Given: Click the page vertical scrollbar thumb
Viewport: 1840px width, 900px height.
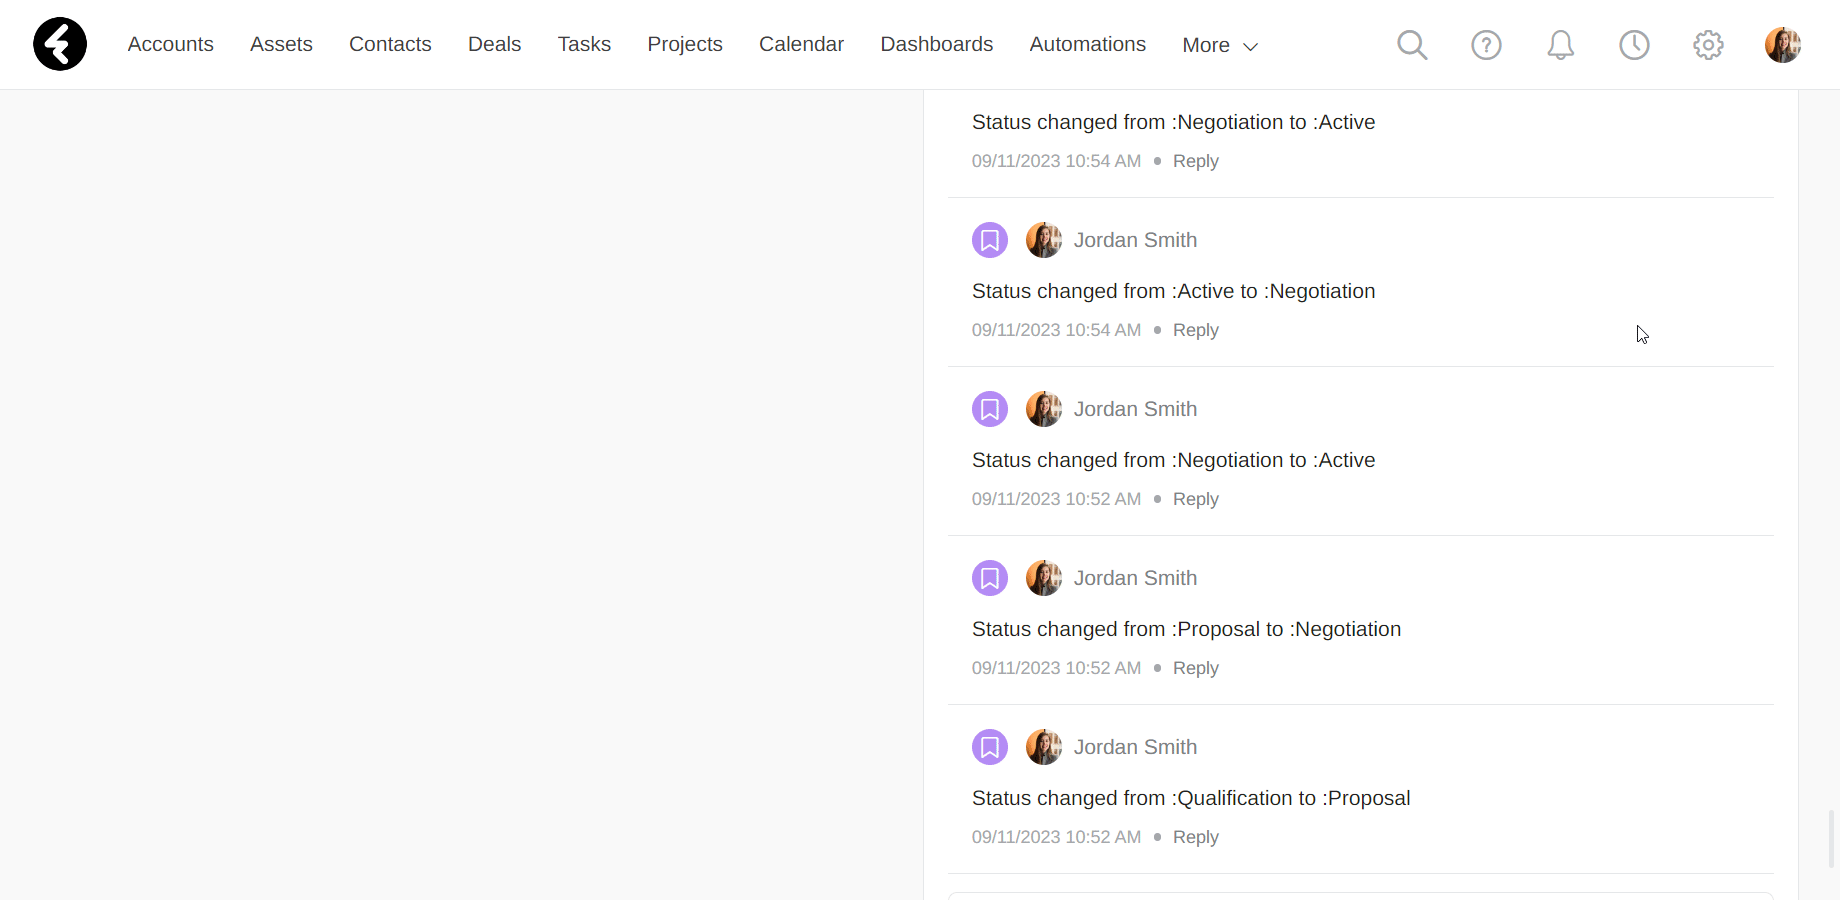Looking at the screenshot, I should [1832, 840].
